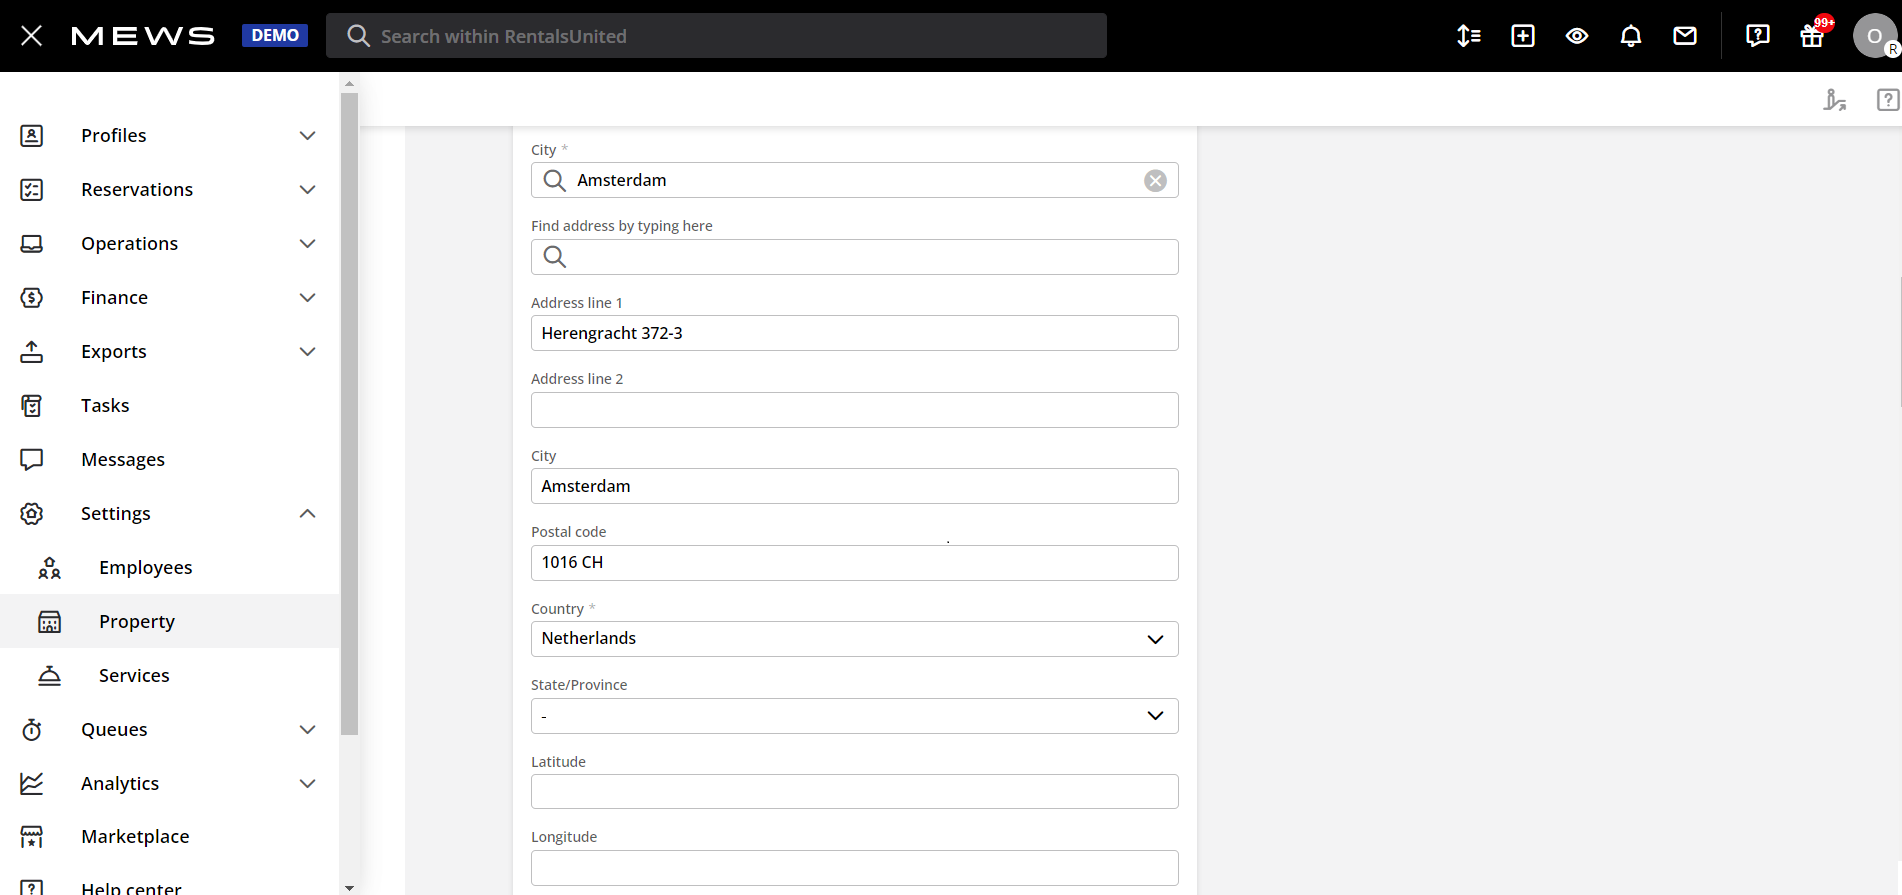
Task: Edit the Postal code field
Action: pos(854,563)
